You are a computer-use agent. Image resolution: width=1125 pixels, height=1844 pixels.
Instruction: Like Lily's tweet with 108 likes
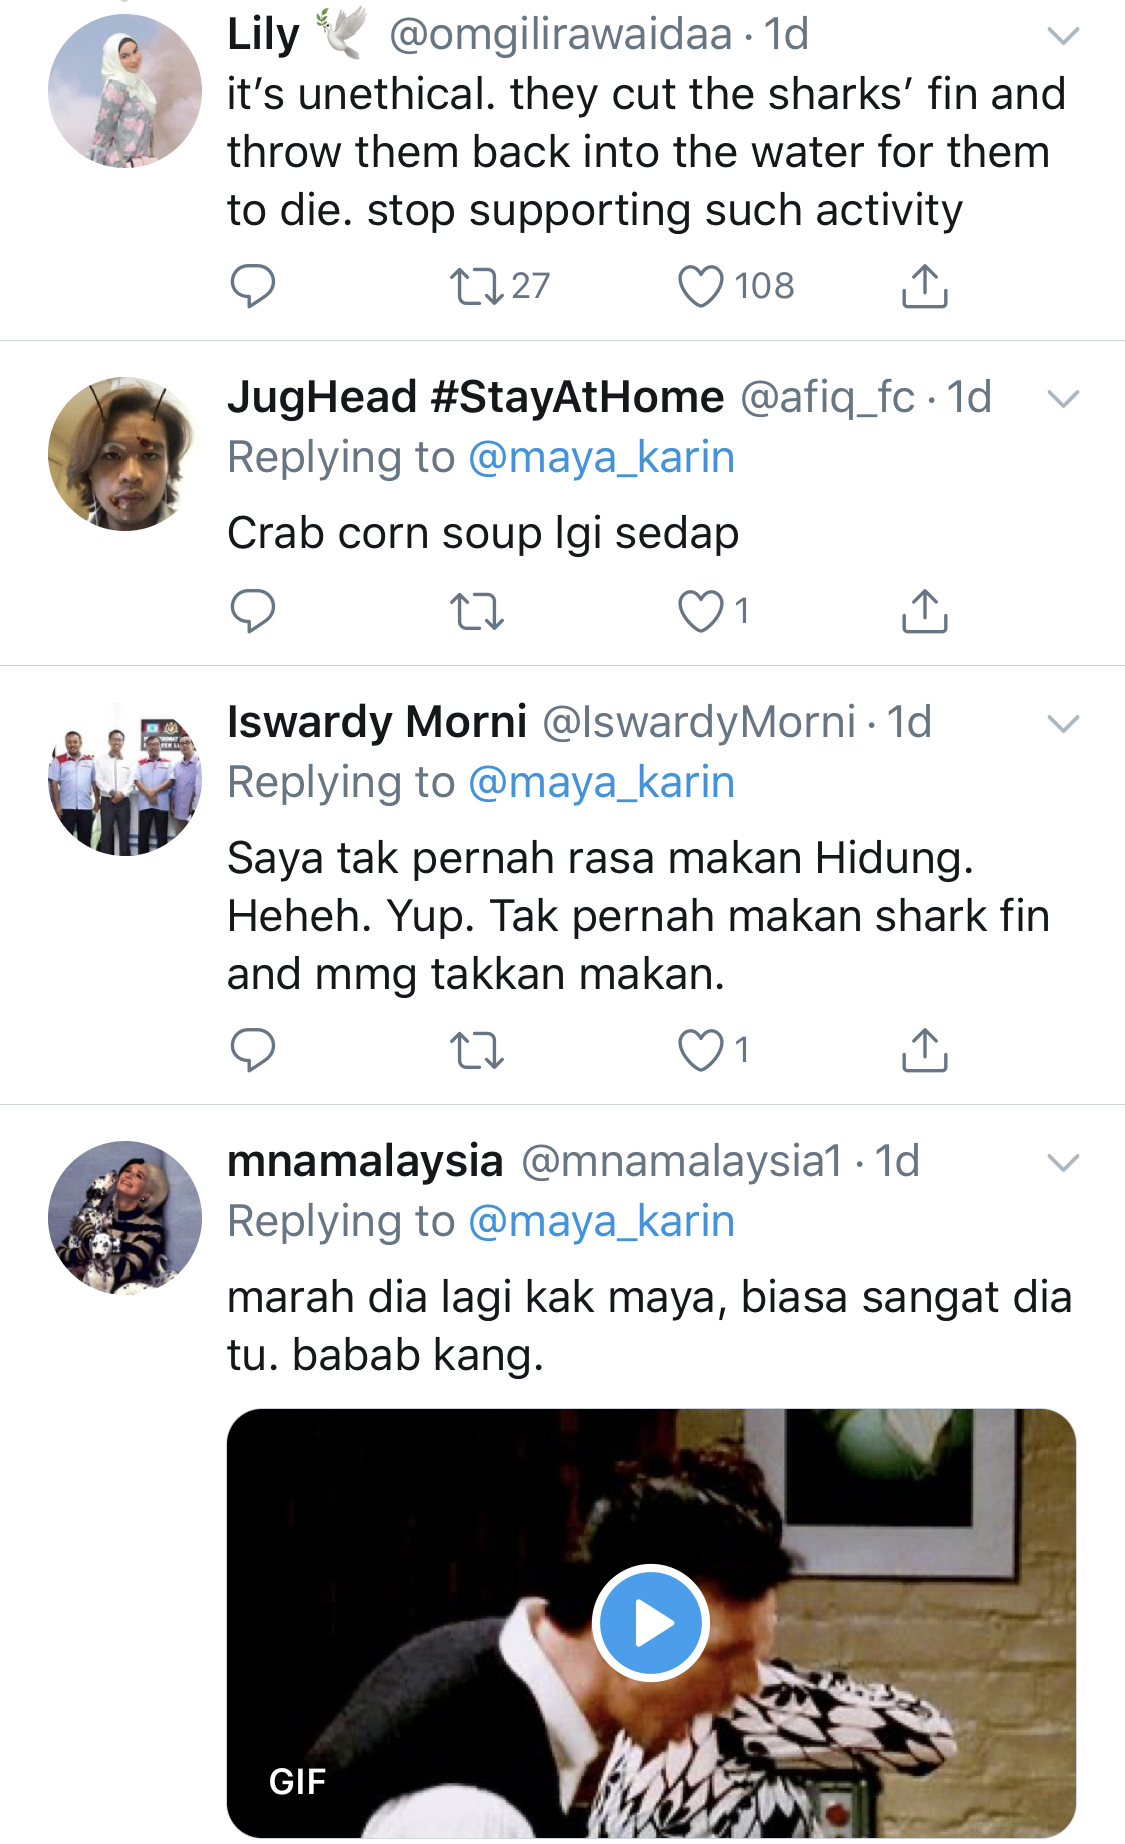coord(700,286)
